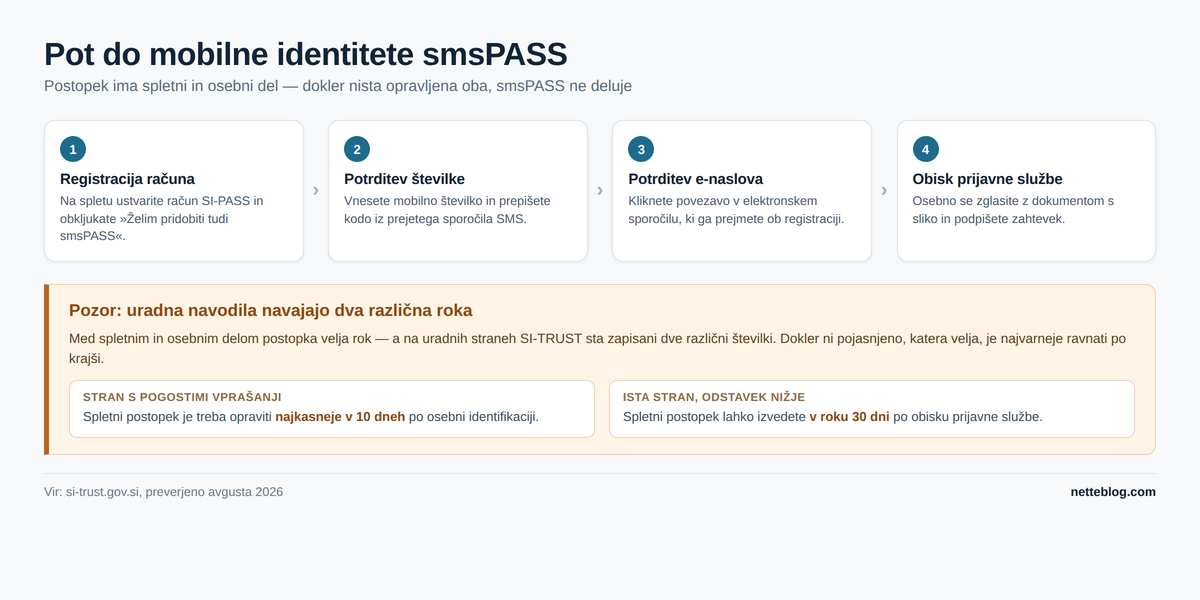
Task: Select the Potrditev e-naslova heading
Action: (x=695, y=179)
